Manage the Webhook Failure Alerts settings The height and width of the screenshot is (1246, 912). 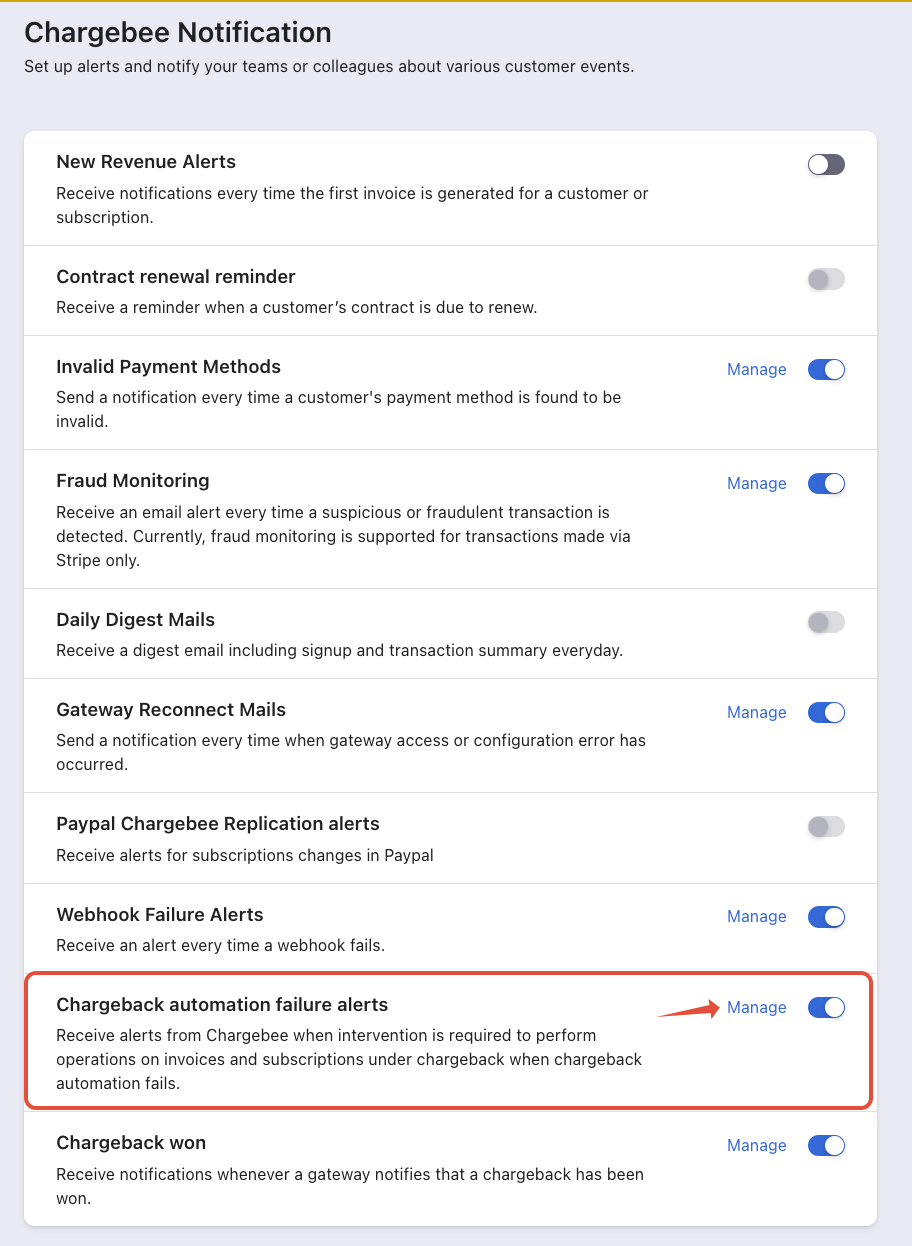click(756, 917)
